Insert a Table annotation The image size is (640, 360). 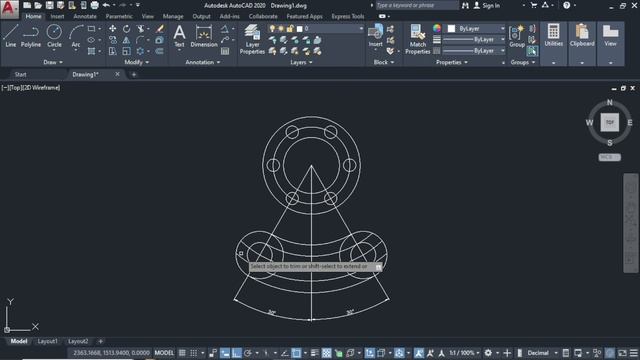(225, 51)
